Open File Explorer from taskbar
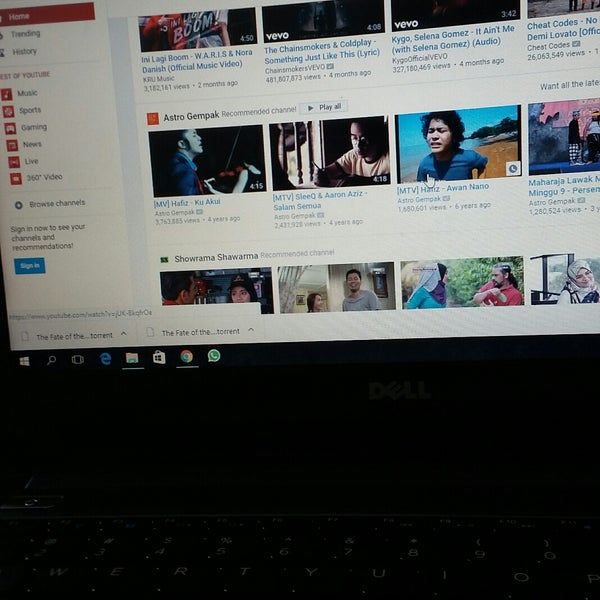This screenshot has width=600, height=600. tap(132, 358)
